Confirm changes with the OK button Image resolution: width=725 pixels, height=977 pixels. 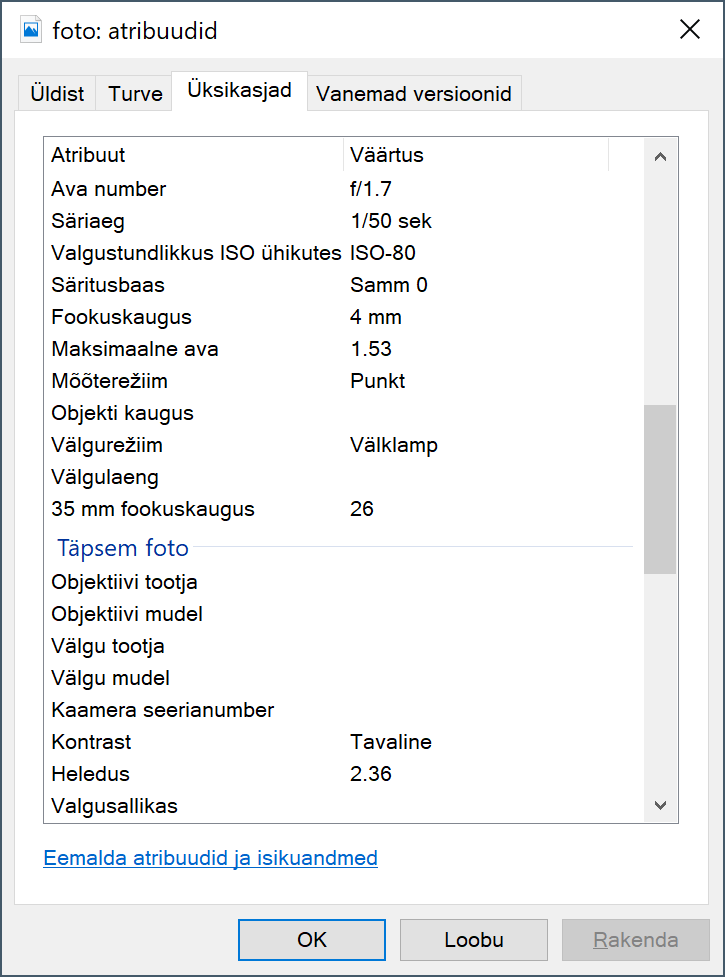coord(311,939)
